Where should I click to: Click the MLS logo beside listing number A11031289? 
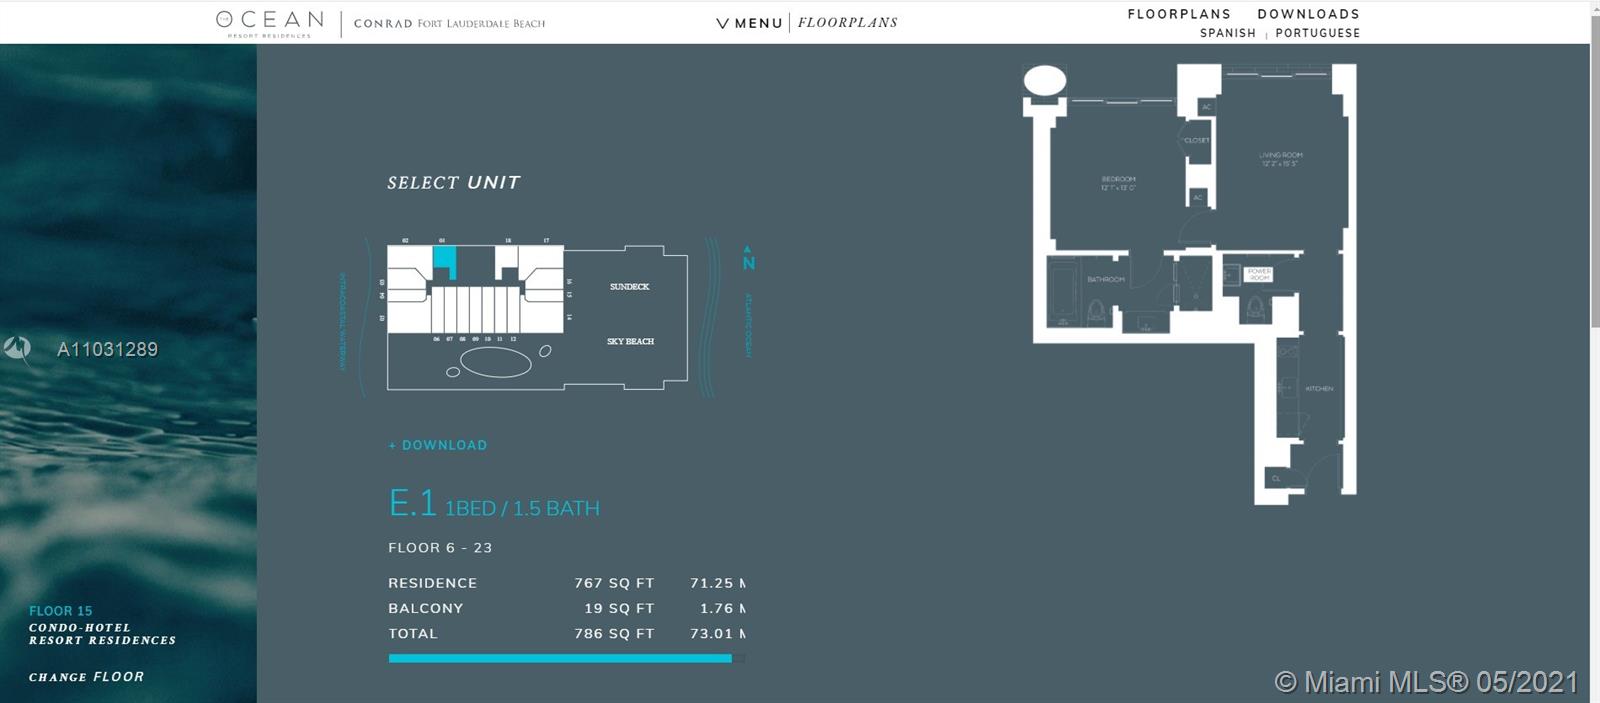click(17, 349)
